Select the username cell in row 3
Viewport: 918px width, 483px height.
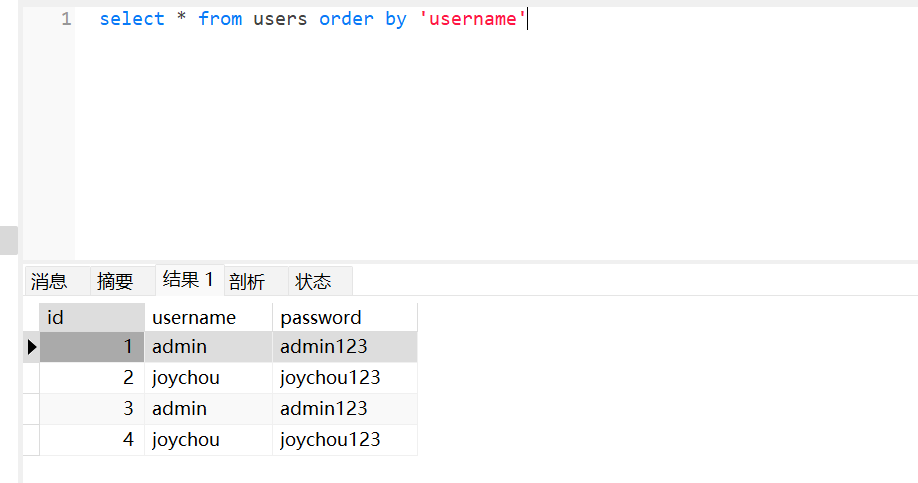208,408
